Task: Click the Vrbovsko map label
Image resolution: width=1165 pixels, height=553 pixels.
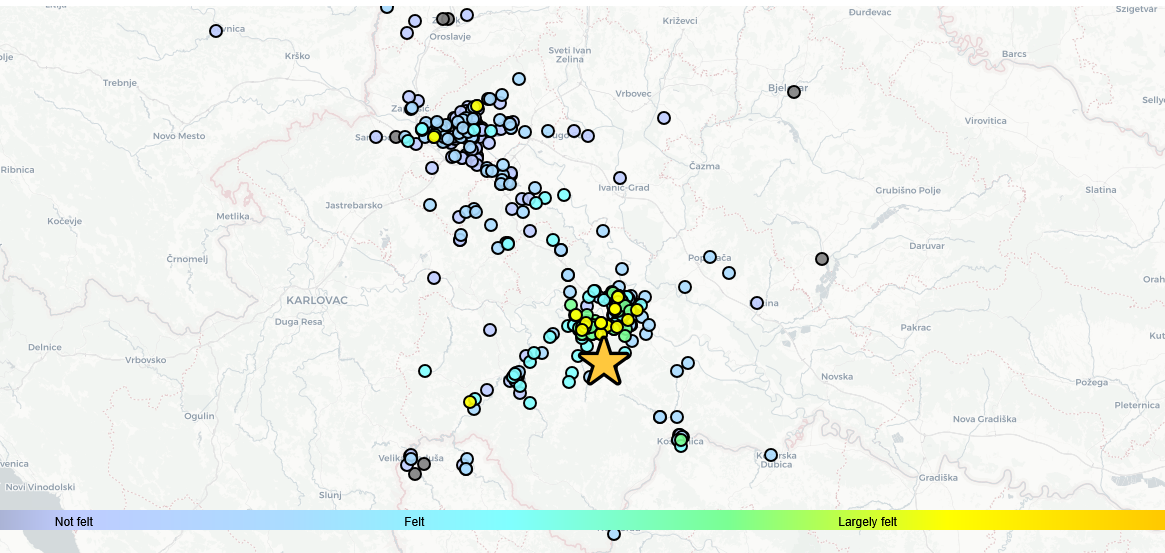Action: pyautogui.click(x=146, y=360)
